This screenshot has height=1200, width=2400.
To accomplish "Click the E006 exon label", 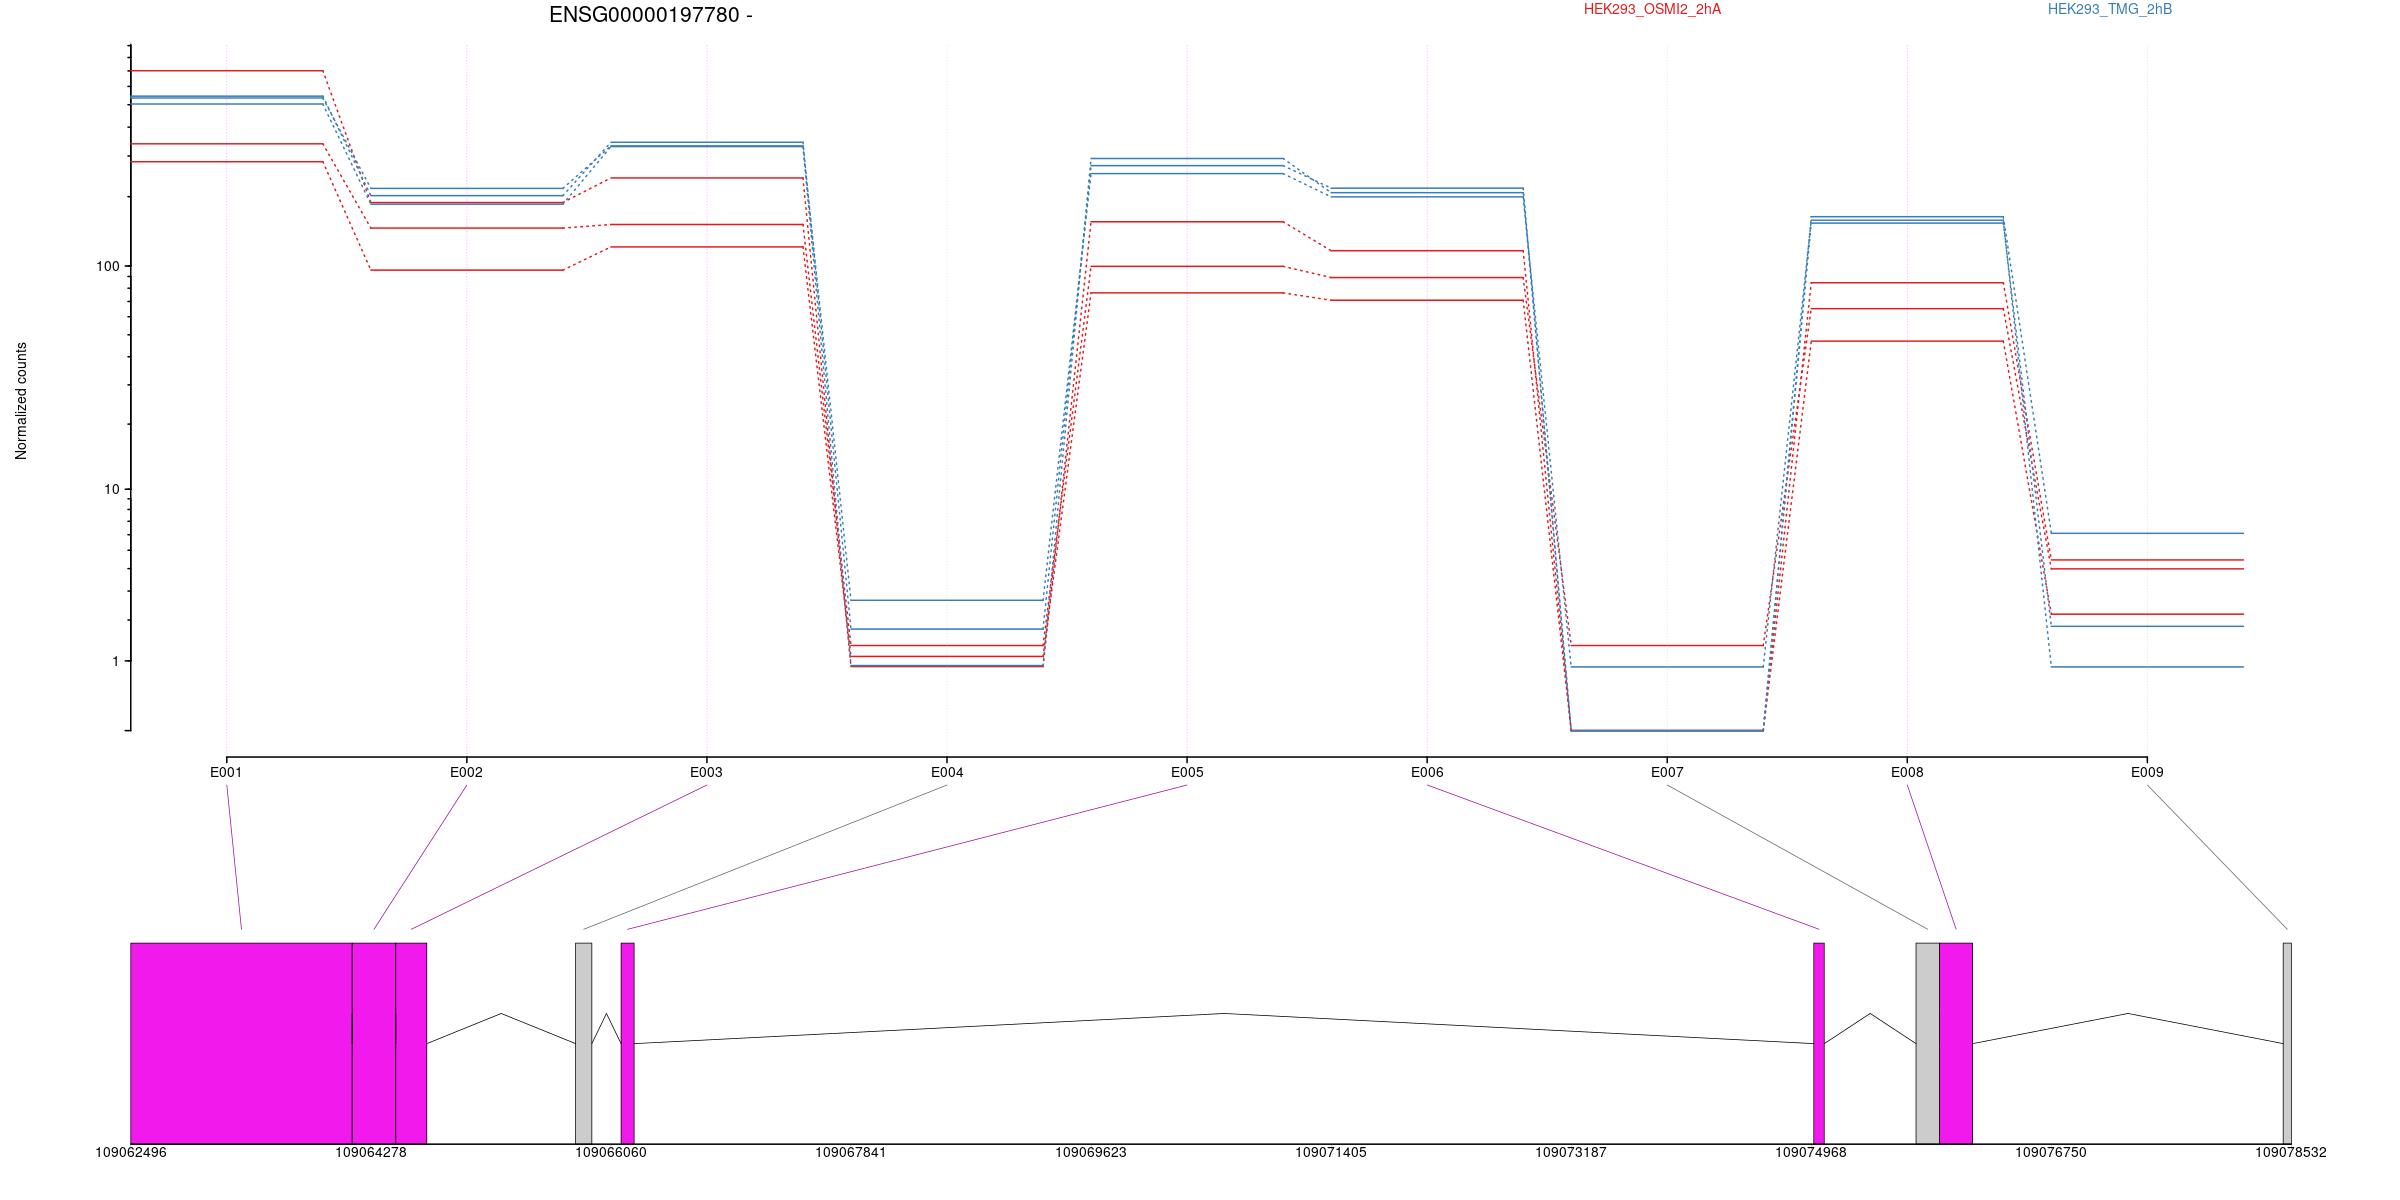I will (x=1427, y=772).
